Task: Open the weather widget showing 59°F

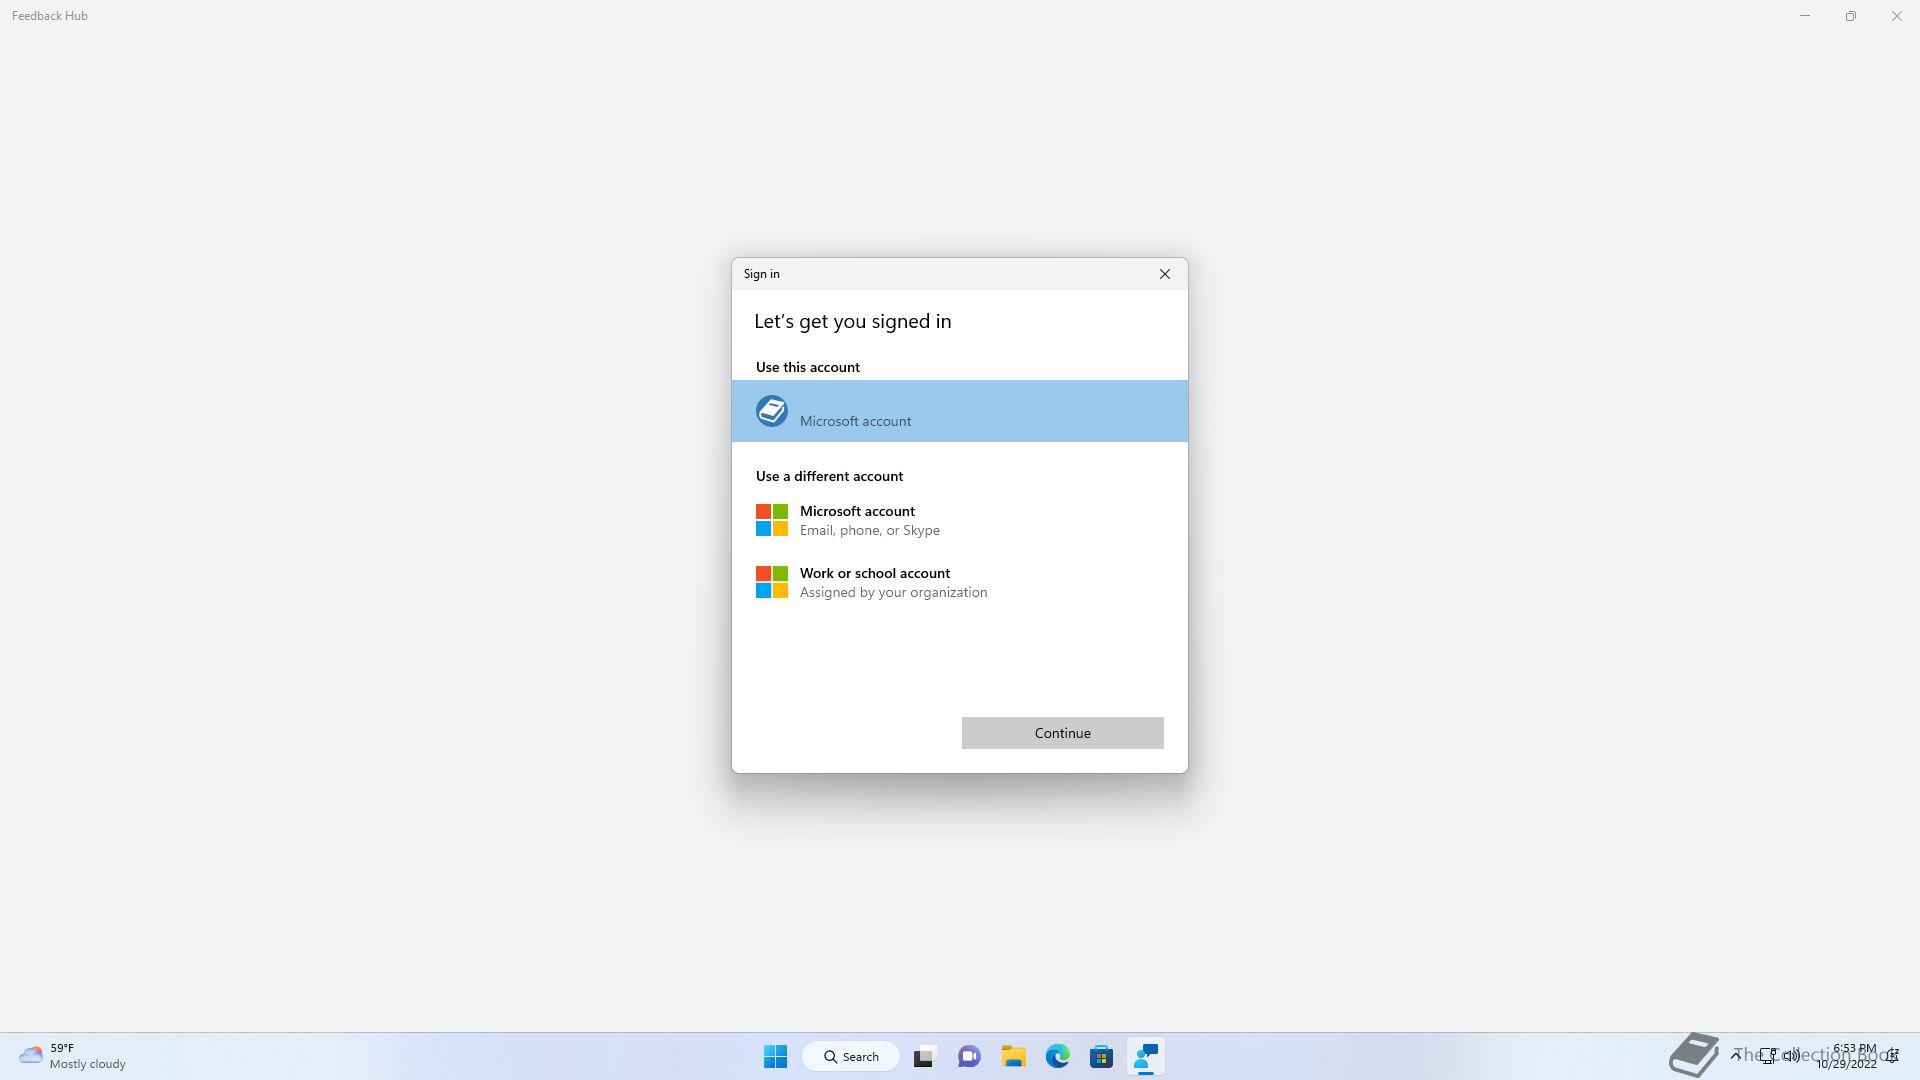Action: pos(73,1056)
